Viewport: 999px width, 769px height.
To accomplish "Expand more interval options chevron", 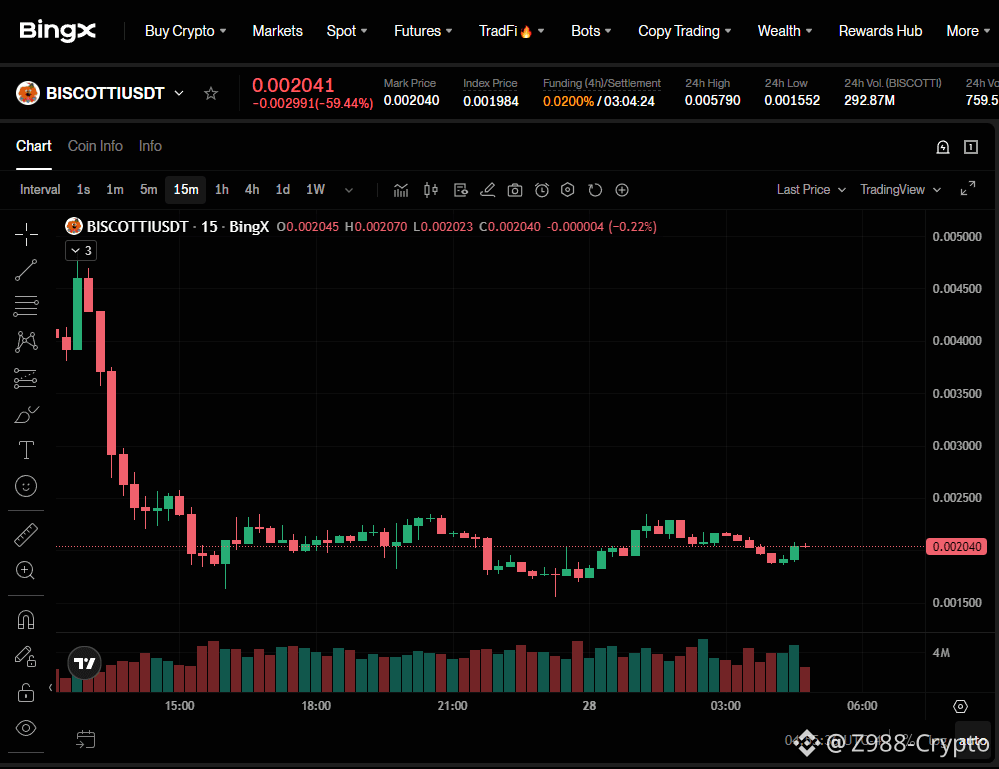I will tap(349, 190).
